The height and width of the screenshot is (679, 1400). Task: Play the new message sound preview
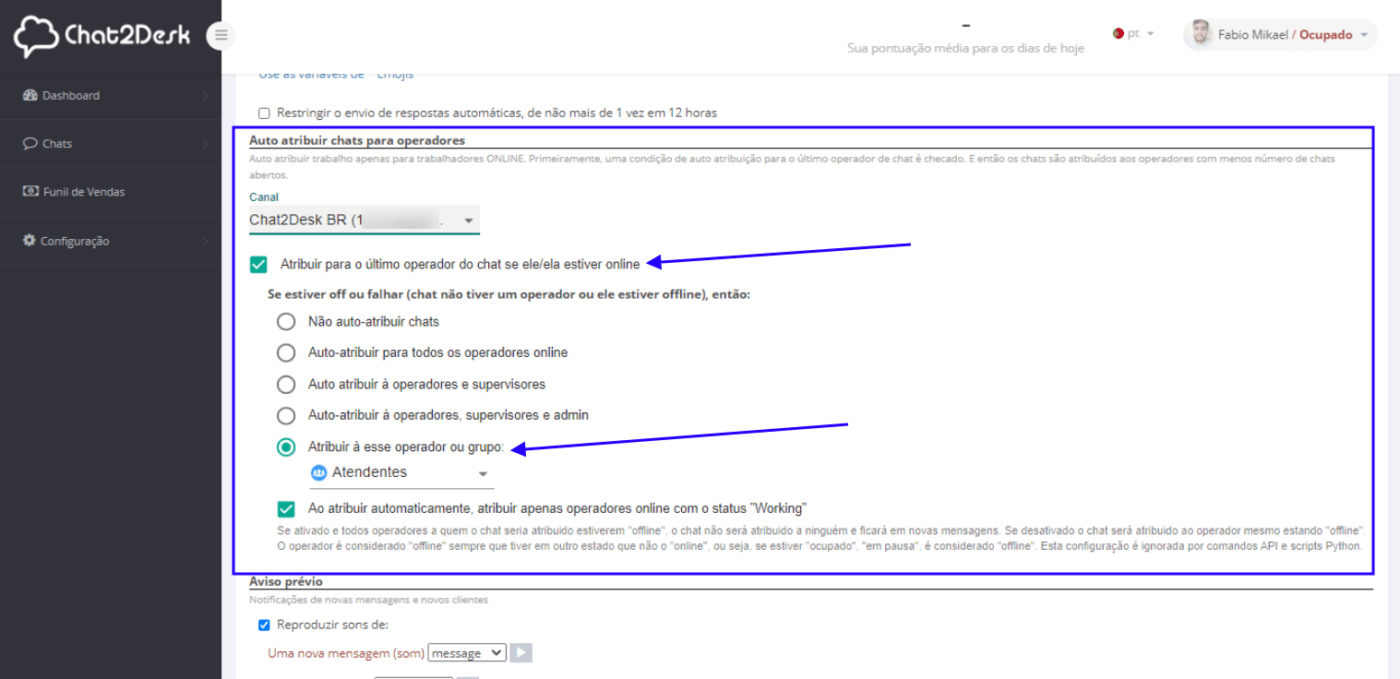(x=521, y=653)
